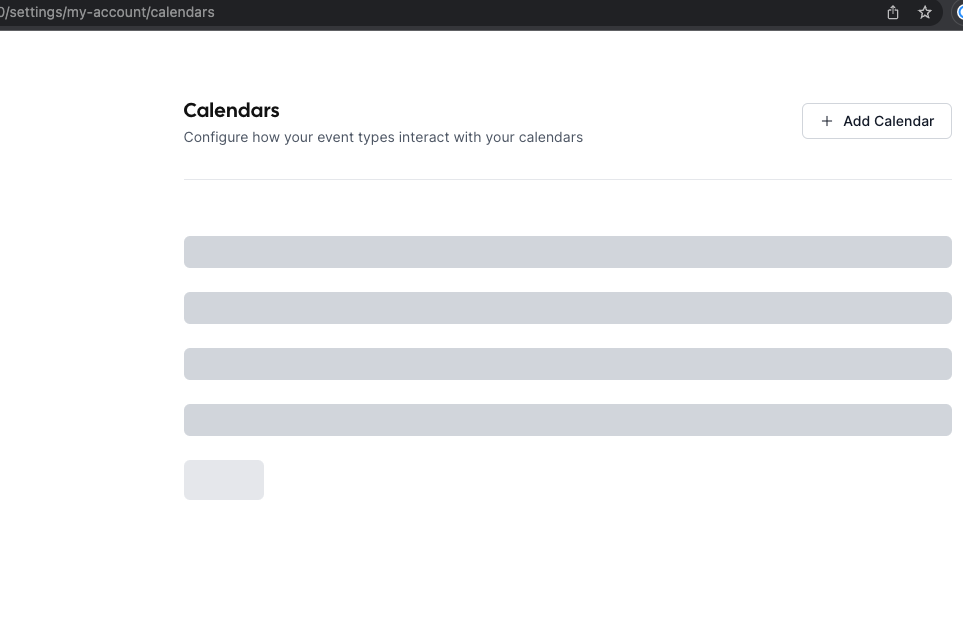Click the small skeleton button placeholder at bottom

(x=223, y=480)
